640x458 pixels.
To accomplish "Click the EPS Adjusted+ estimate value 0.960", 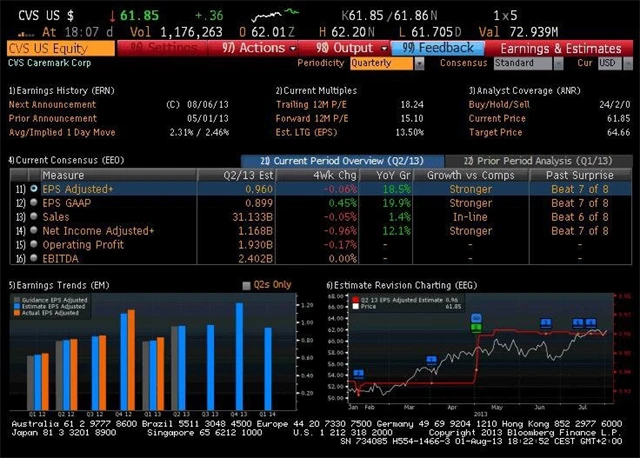I will [x=259, y=189].
